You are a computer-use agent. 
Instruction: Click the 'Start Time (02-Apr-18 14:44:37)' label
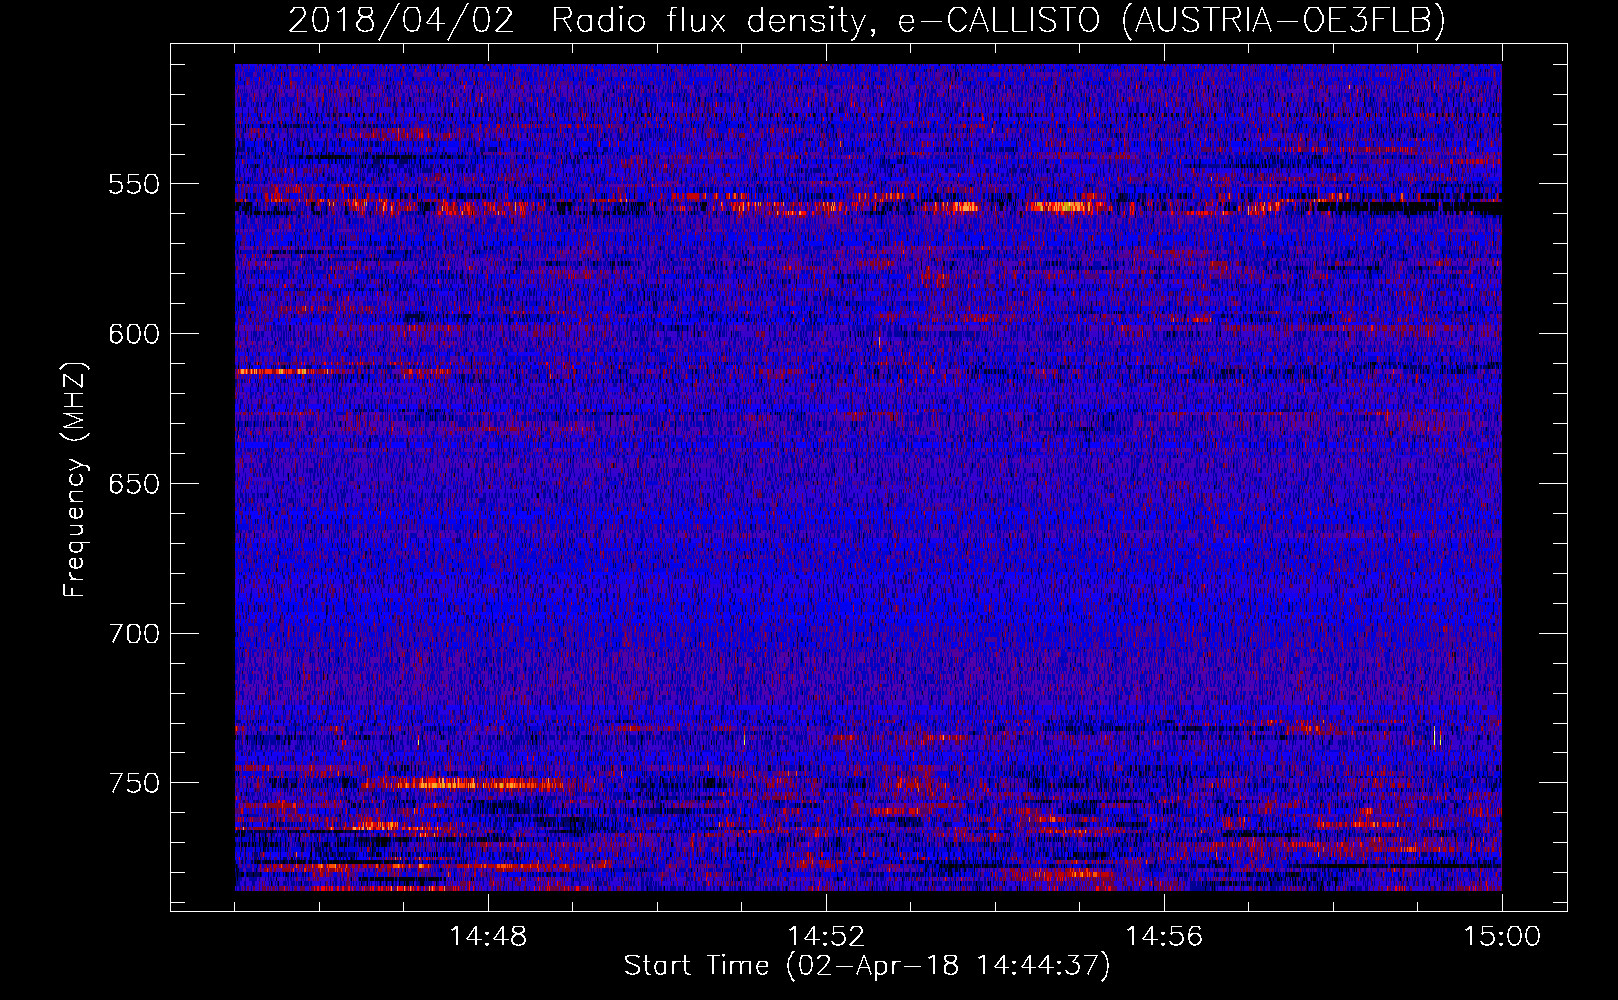(x=867, y=966)
